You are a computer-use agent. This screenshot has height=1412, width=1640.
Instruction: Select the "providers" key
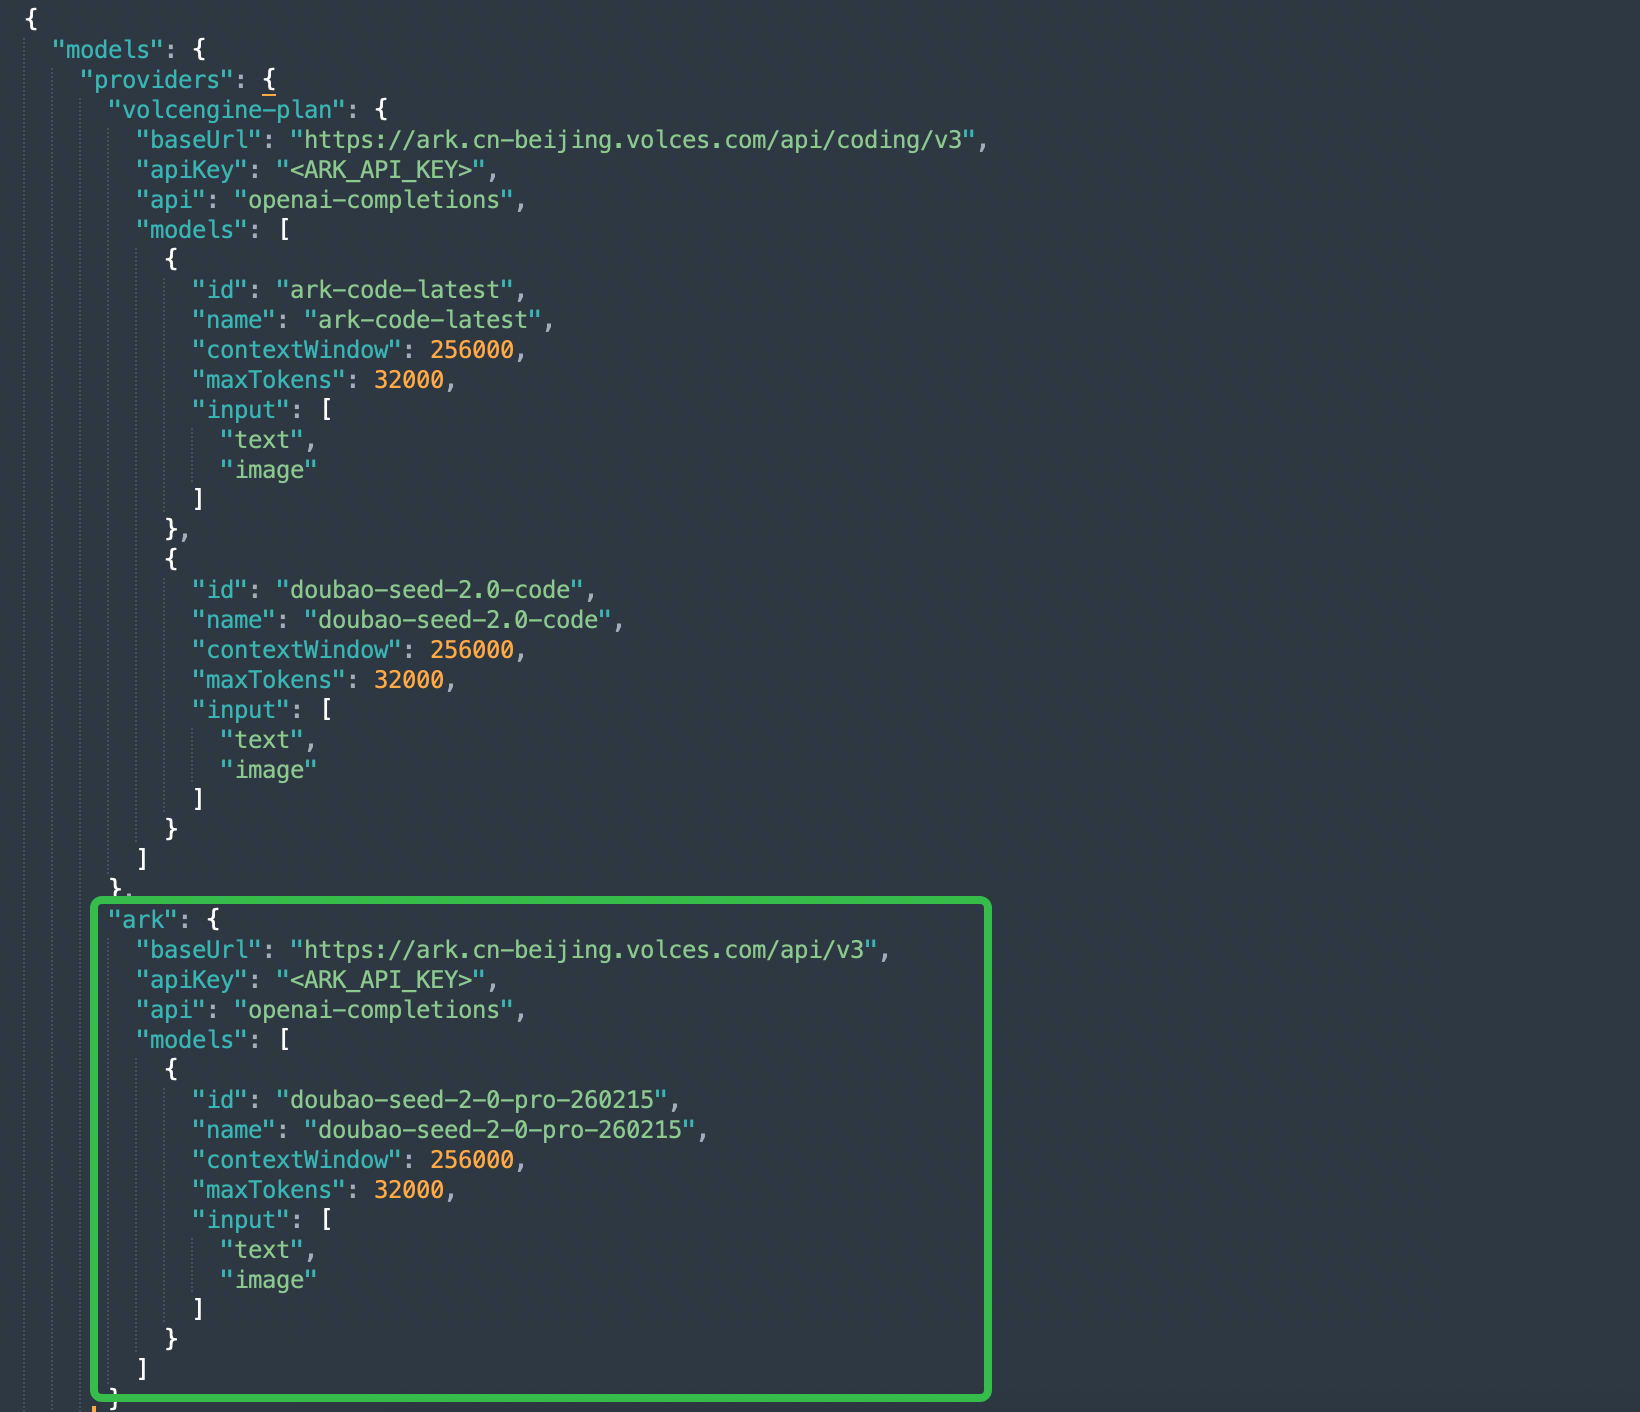pyautogui.click(x=156, y=80)
